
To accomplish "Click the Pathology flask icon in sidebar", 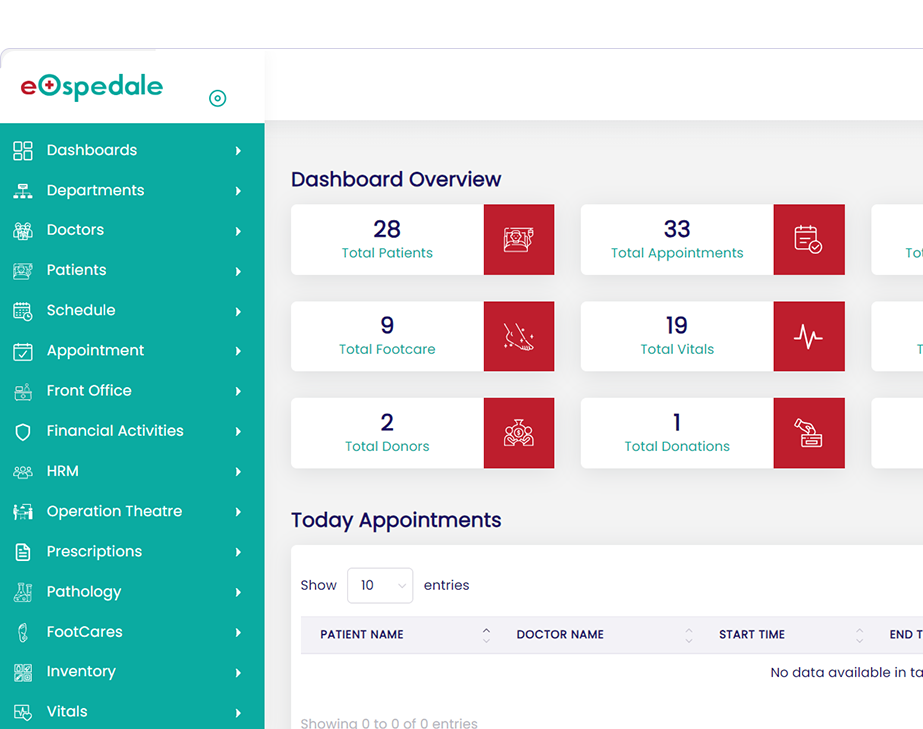I will 23,592.
